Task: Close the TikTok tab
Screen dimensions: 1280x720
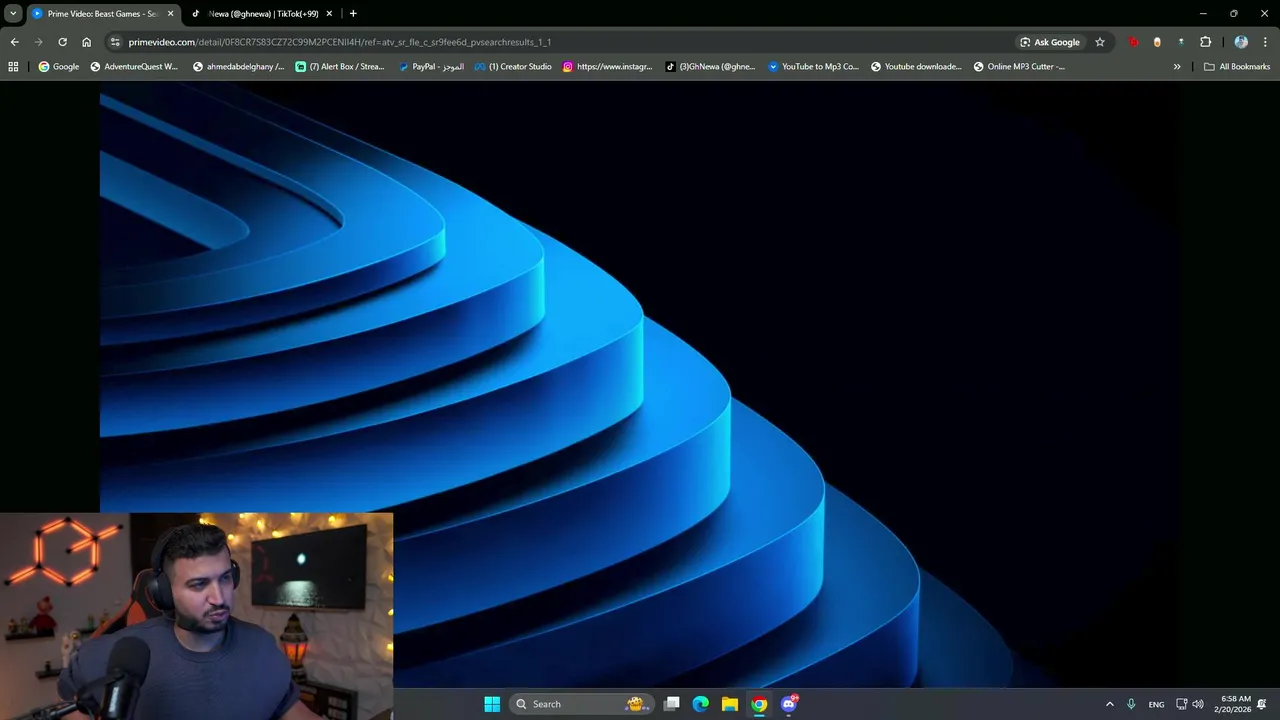Action: (x=329, y=14)
